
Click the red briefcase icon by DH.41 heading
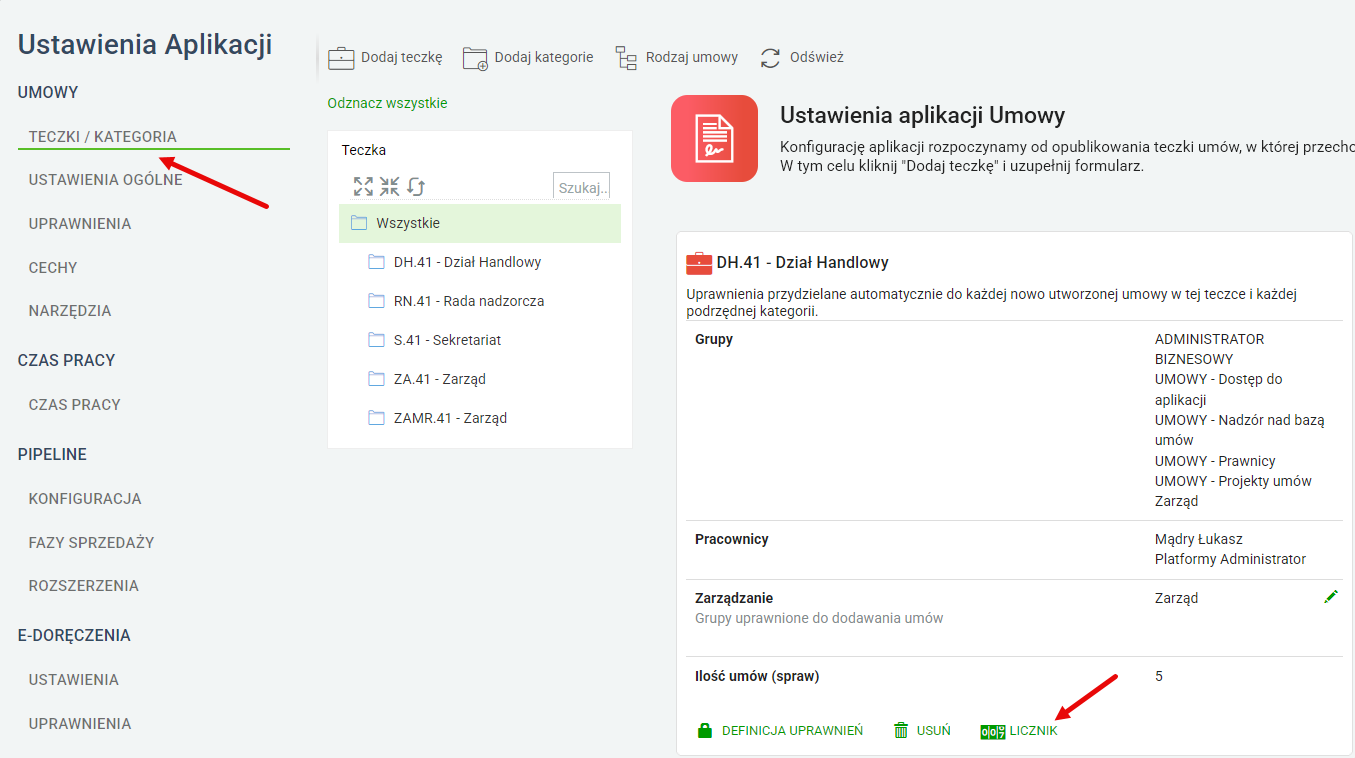coord(699,263)
